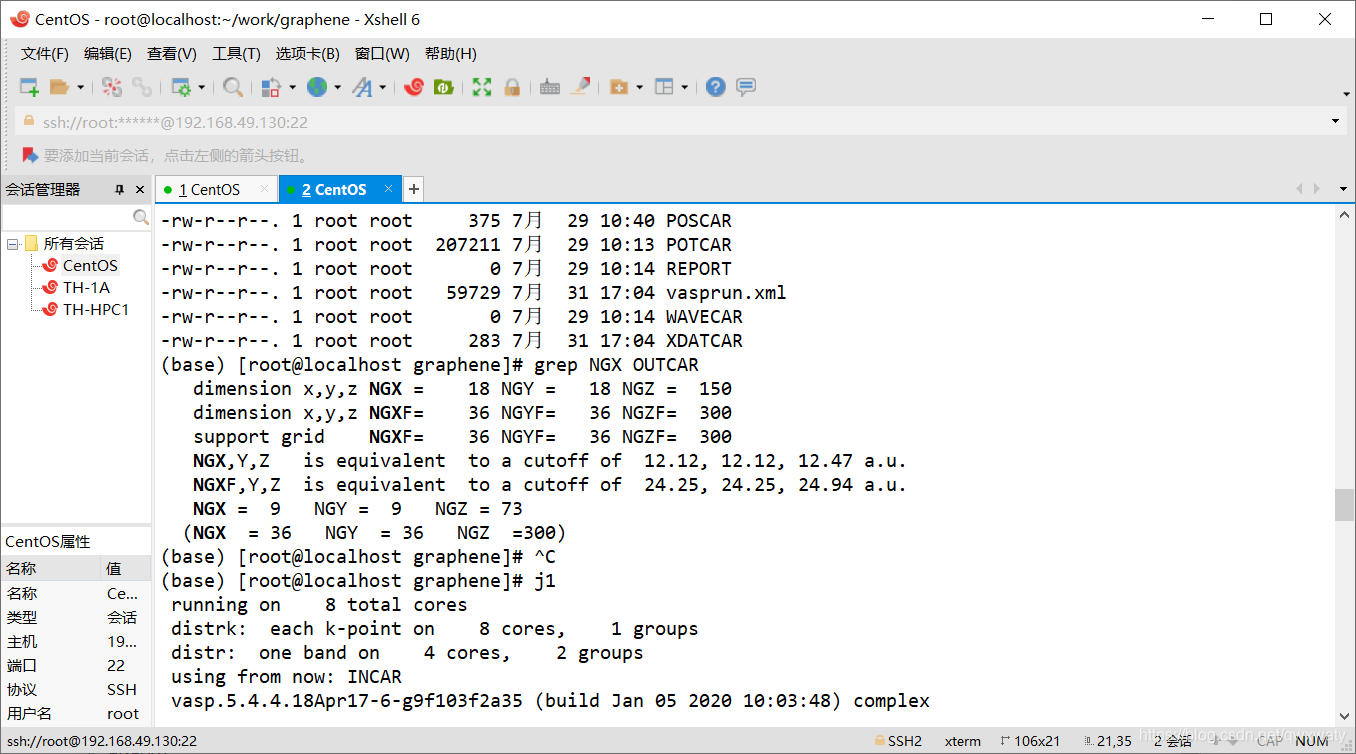The width and height of the screenshot is (1356, 754).
Task: Open the compose bar speech bubble icon
Action: click(745, 87)
